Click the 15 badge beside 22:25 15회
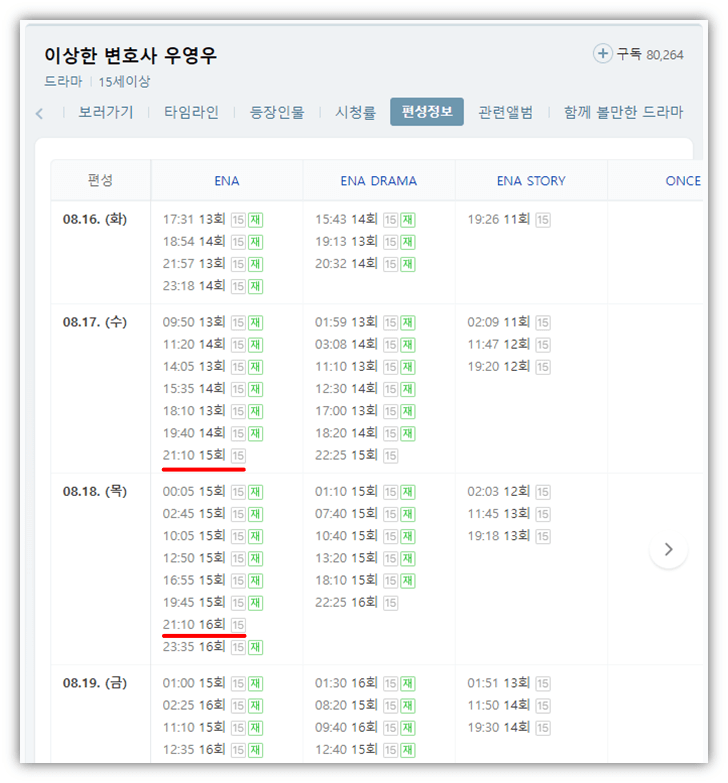 click(390, 455)
